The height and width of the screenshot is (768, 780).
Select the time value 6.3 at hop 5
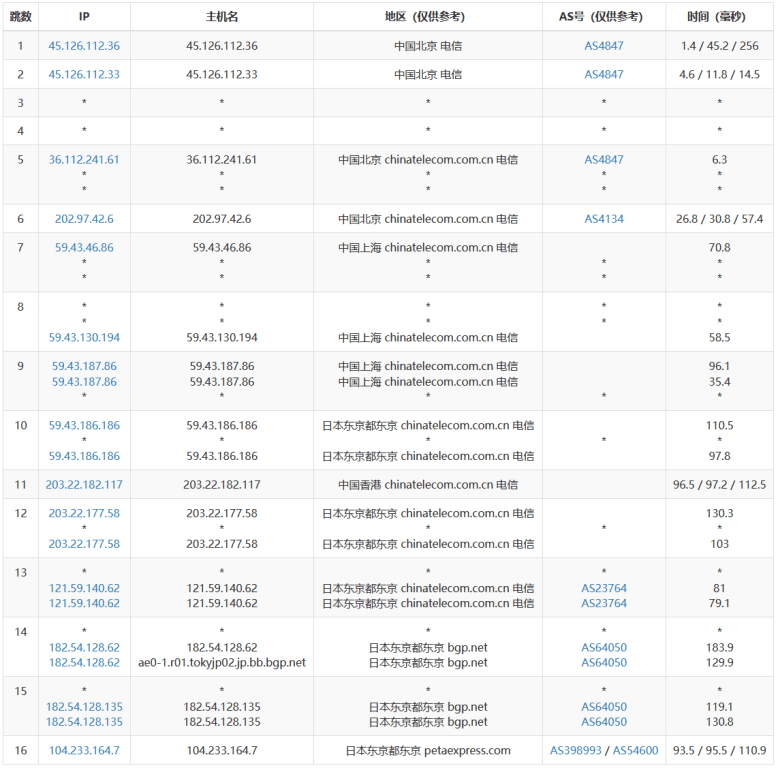pos(719,160)
